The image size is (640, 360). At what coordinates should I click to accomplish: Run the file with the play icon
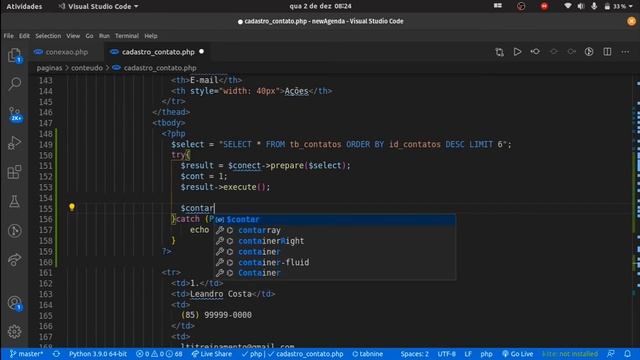517,52
